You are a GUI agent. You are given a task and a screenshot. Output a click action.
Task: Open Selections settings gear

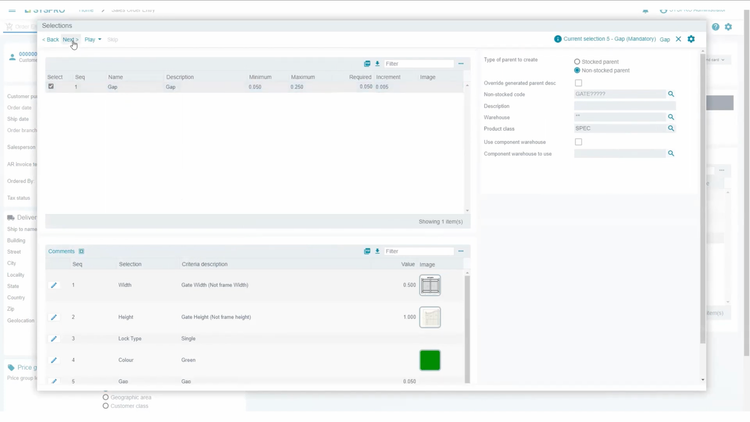click(x=691, y=39)
